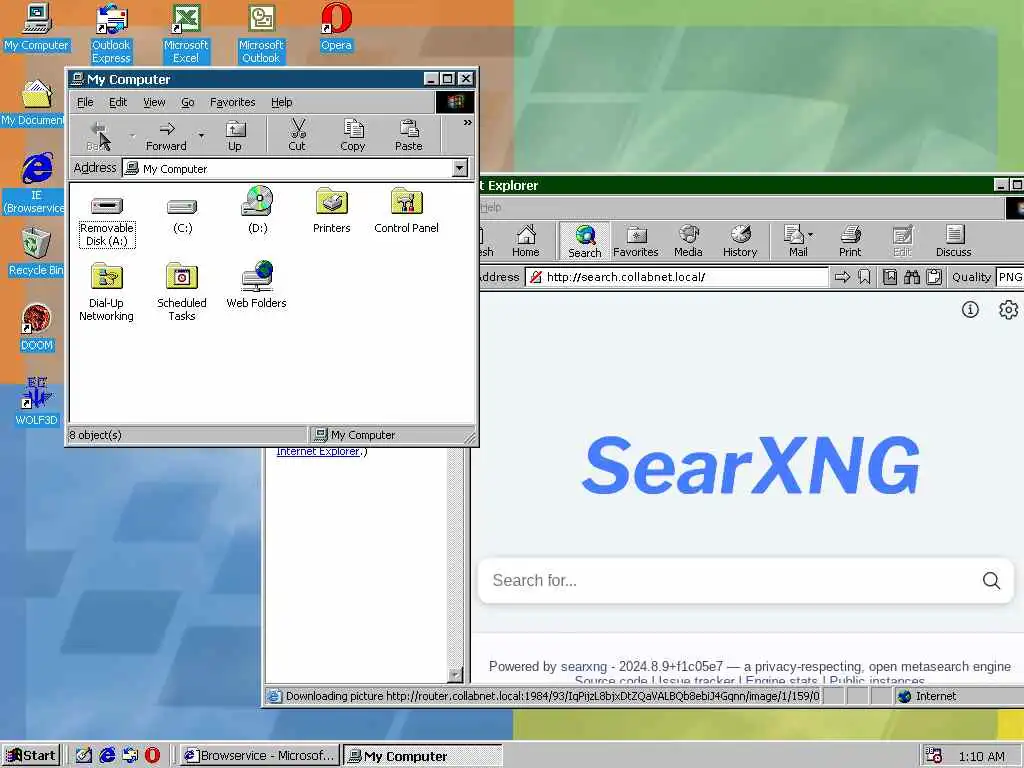Open SearXNG preferences gear icon
The height and width of the screenshot is (768, 1024).
pyautogui.click(x=1008, y=310)
